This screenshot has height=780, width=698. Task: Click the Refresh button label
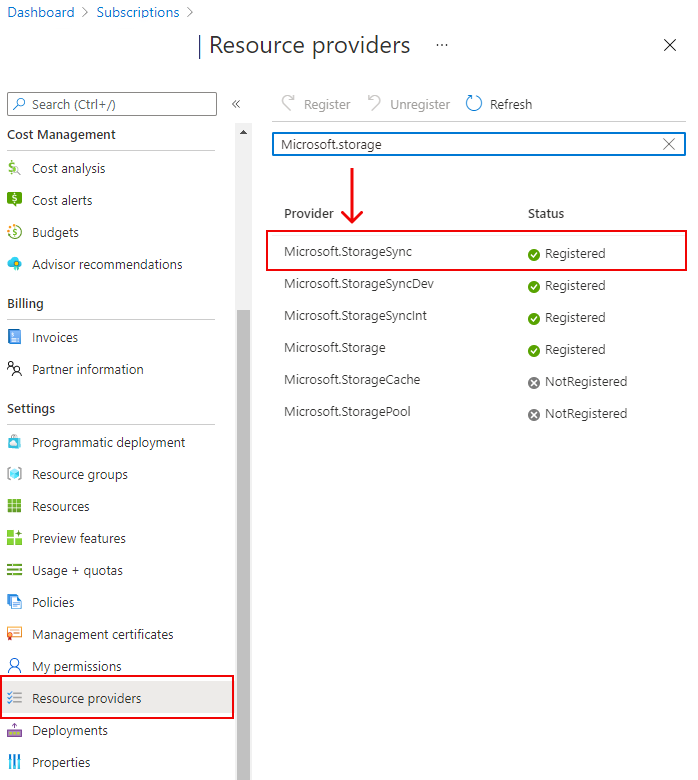[510, 104]
